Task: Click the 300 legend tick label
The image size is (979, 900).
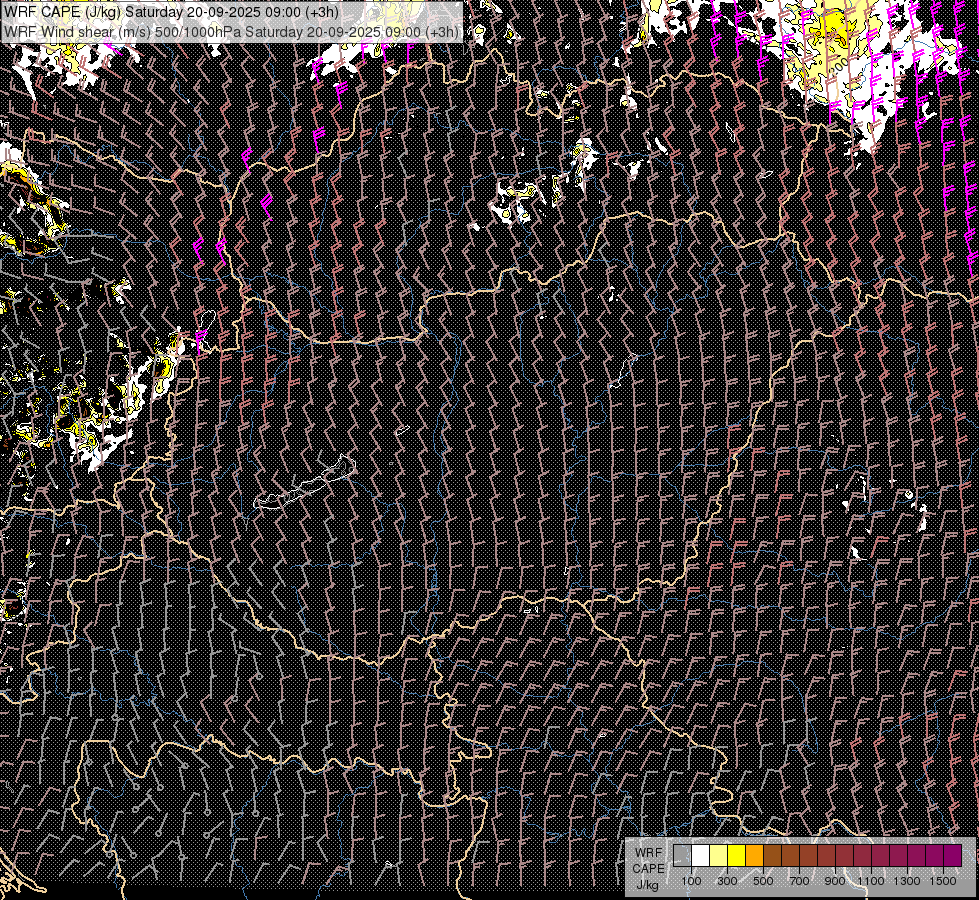Action: (727, 881)
